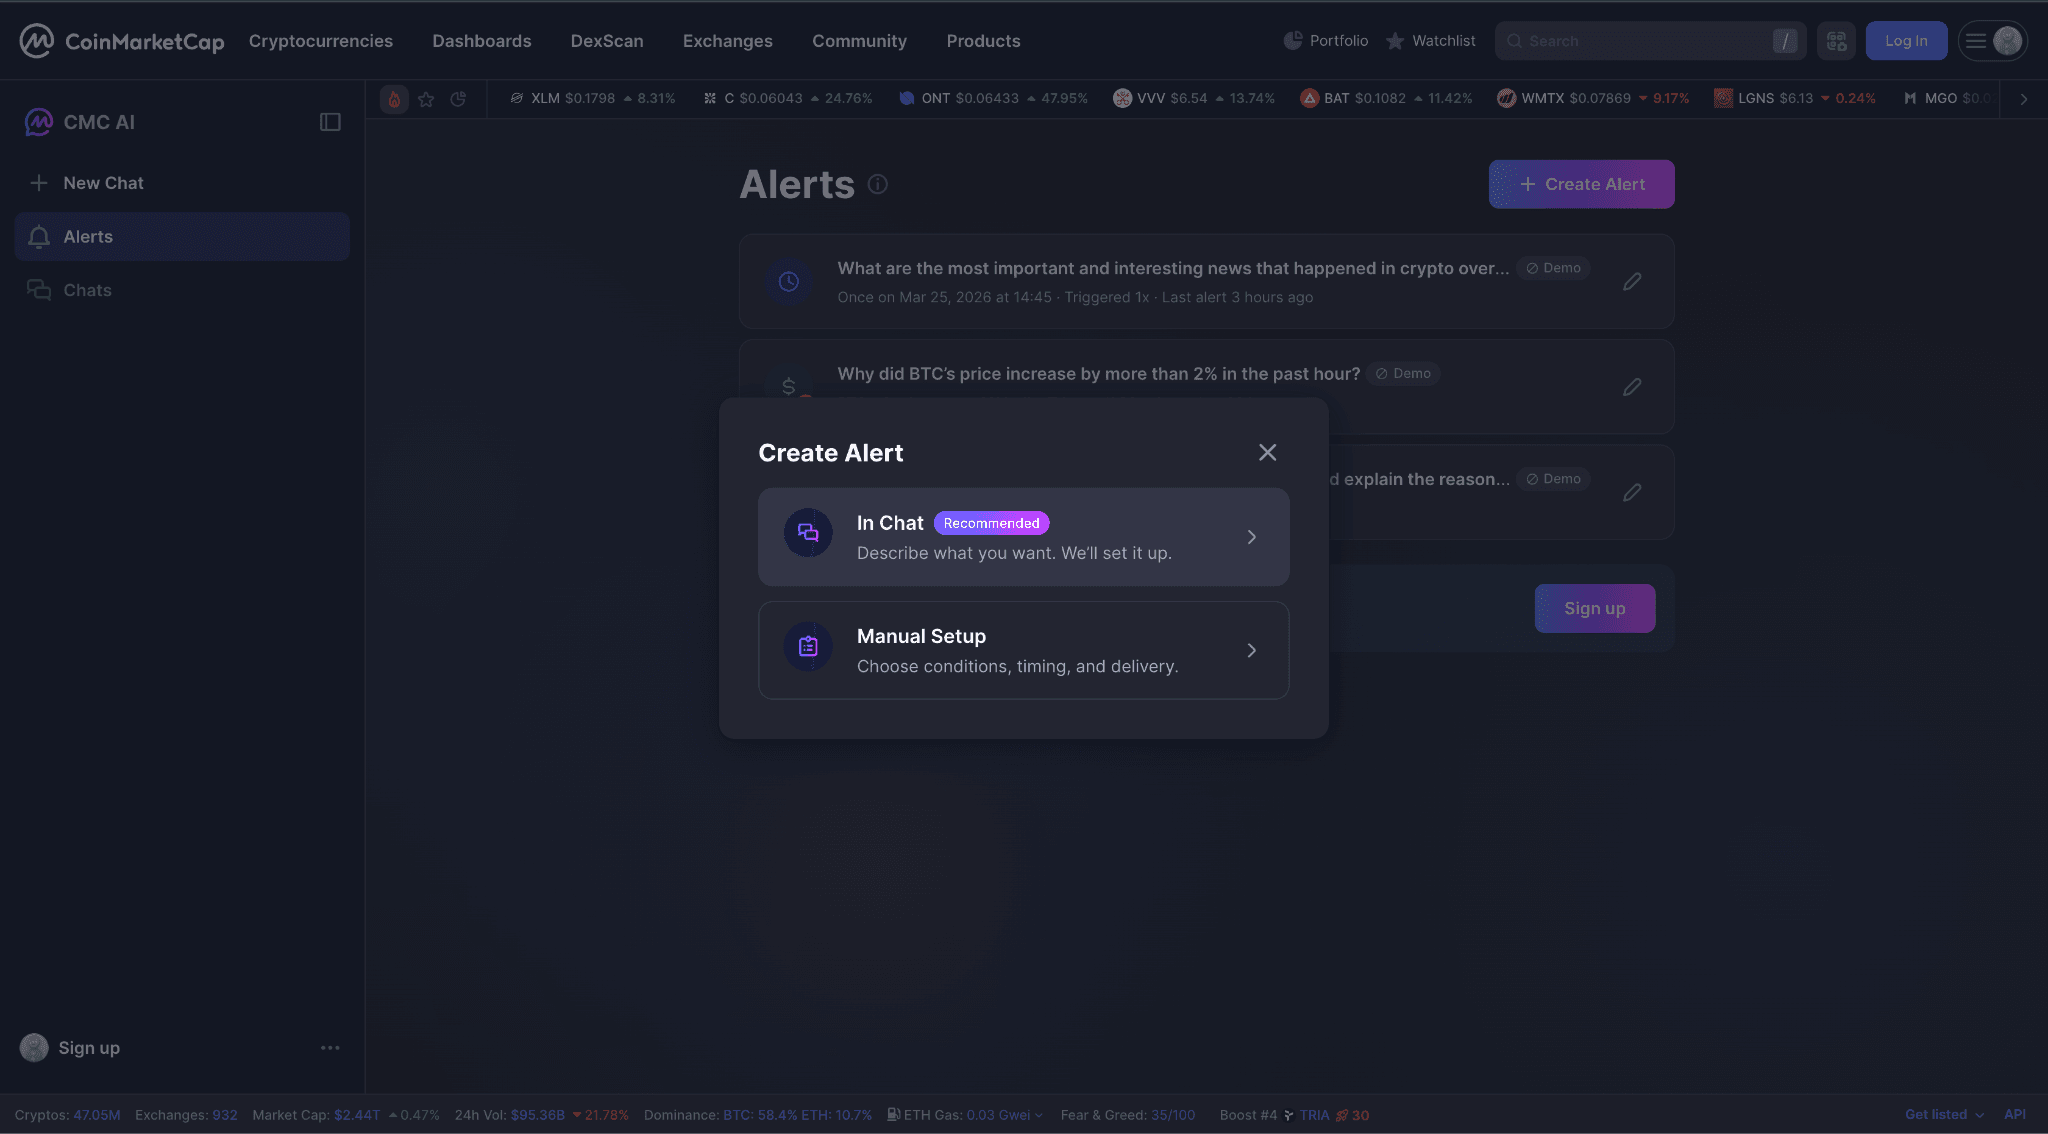
Task: Expand the Manual Setup option chevron
Action: [1251, 651]
